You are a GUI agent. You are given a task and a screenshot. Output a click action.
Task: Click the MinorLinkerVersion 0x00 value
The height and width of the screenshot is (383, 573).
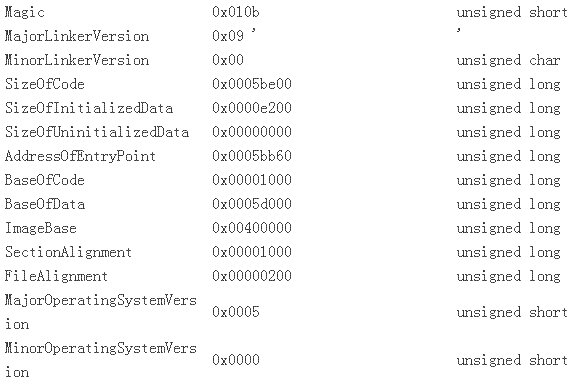[228, 60]
